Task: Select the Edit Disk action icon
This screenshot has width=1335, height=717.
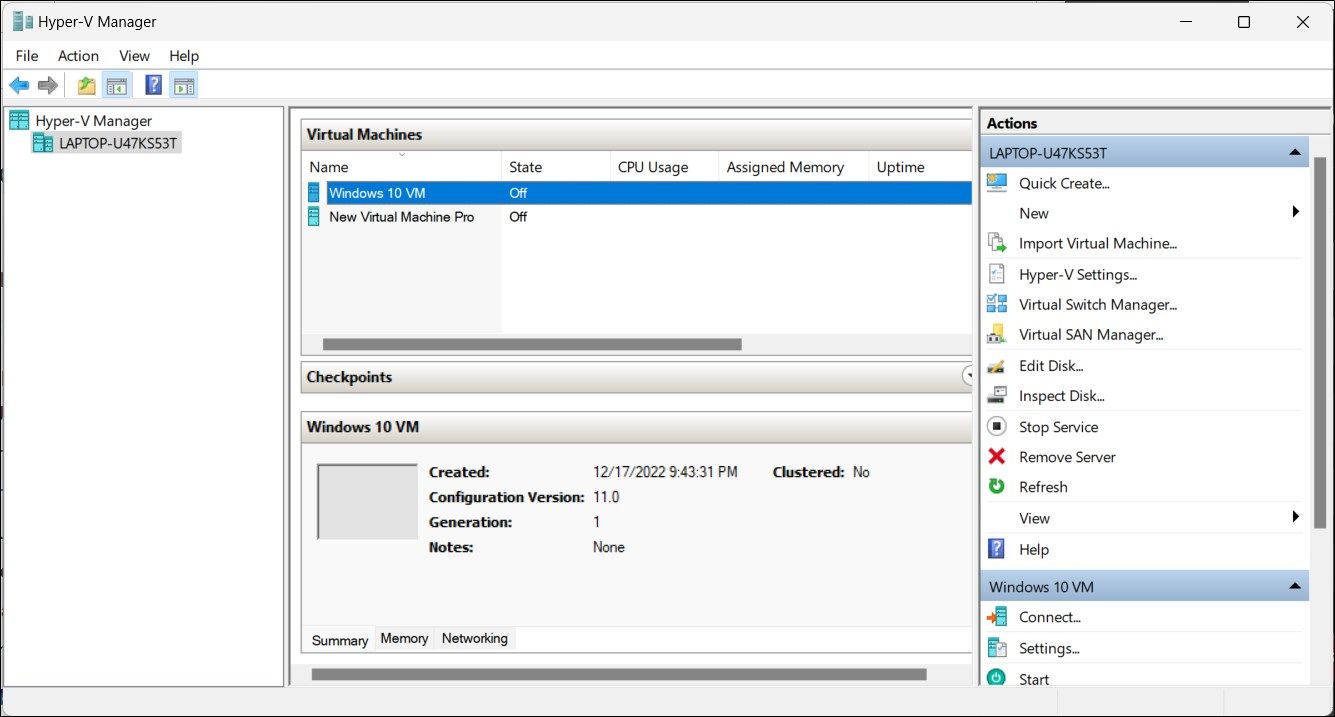Action: (x=996, y=365)
